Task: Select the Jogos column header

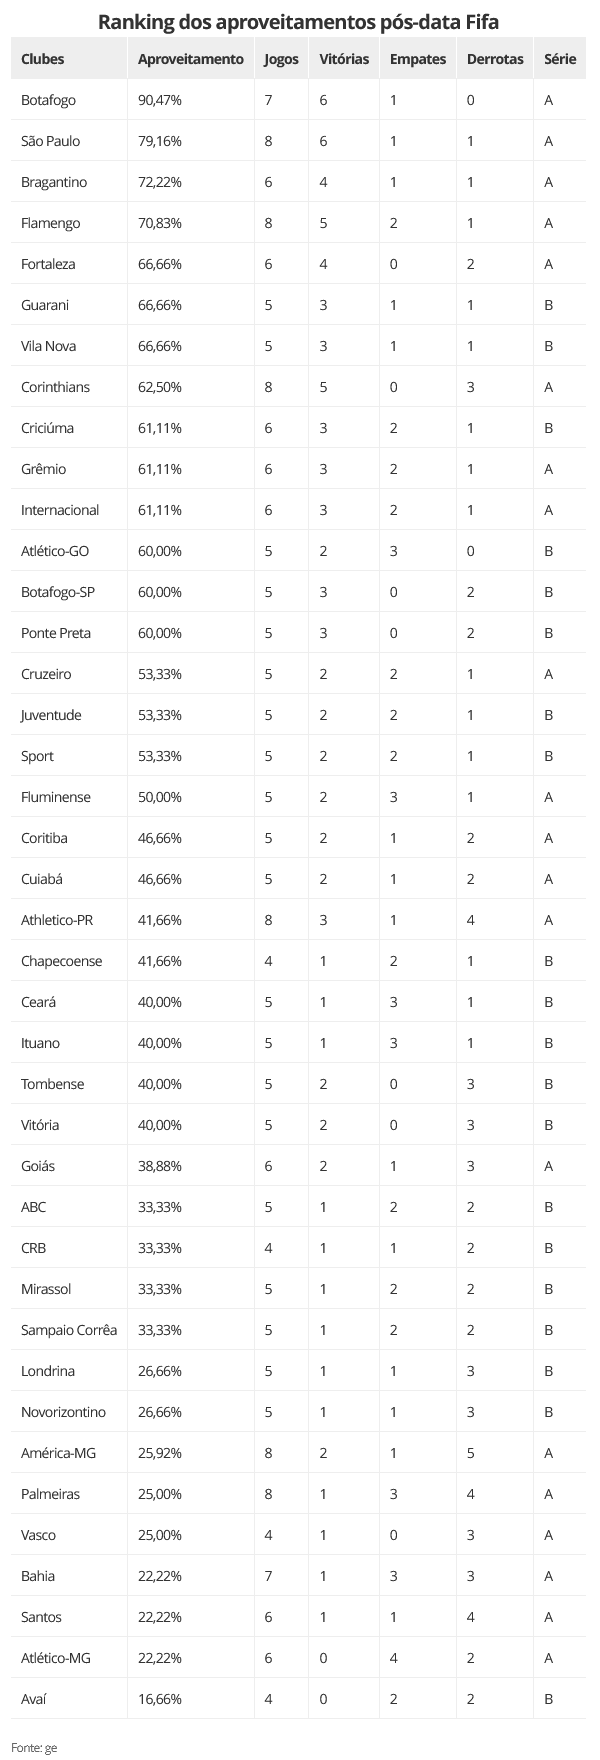Action: tap(281, 59)
